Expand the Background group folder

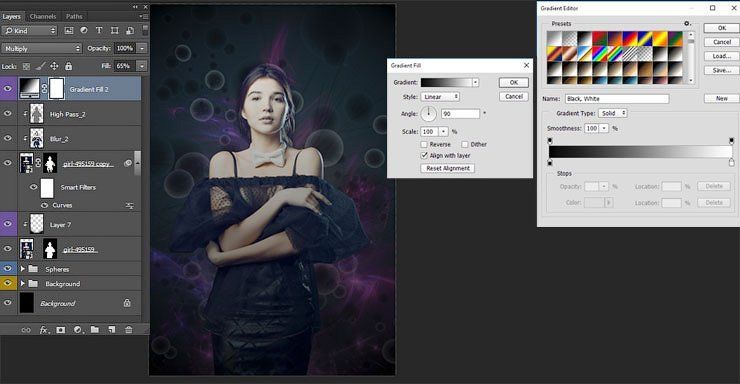pyautogui.click(x=22, y=284)
